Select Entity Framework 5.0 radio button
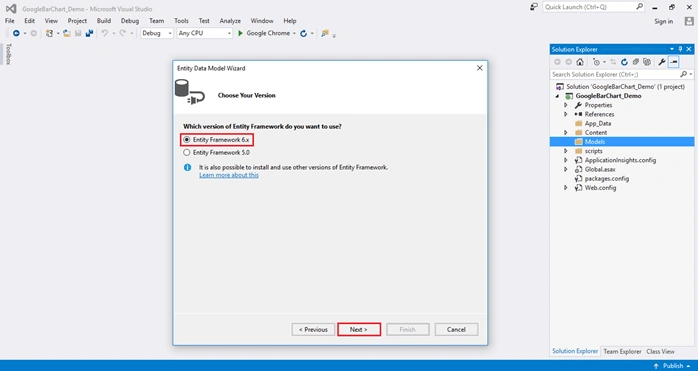The width and height of the screenshot is (698, 371). tap(187, 152)
